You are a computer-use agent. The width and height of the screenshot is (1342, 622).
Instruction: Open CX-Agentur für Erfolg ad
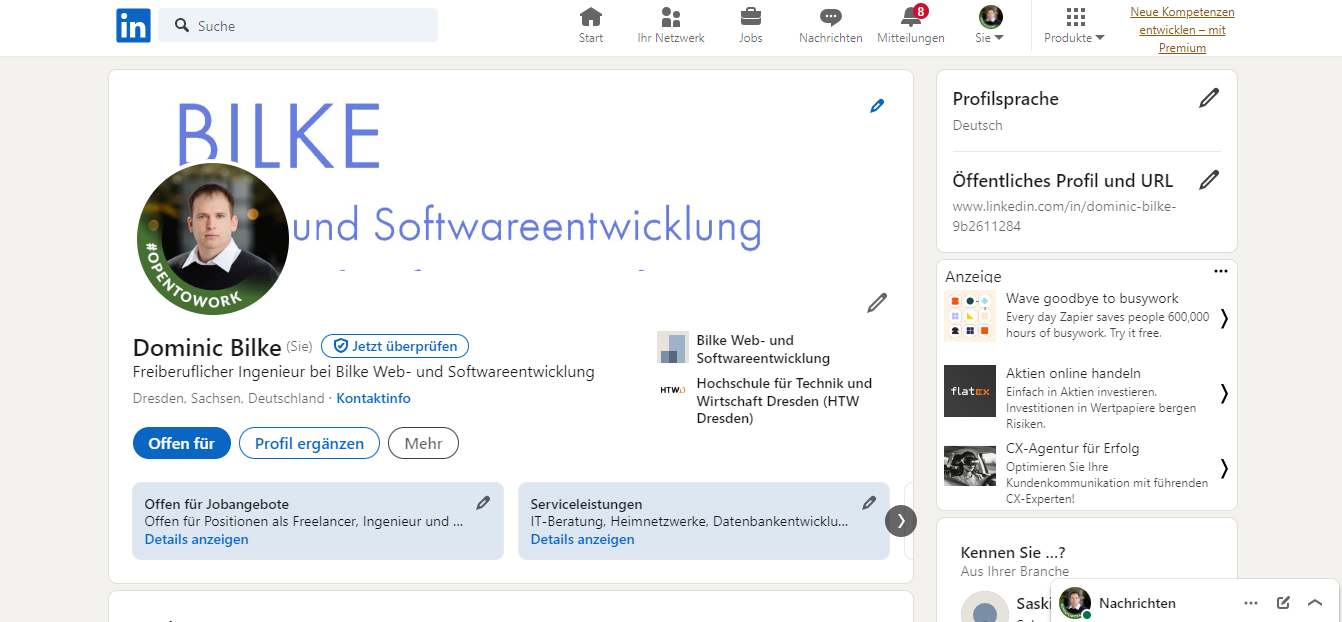click(x=1072, y=448)
